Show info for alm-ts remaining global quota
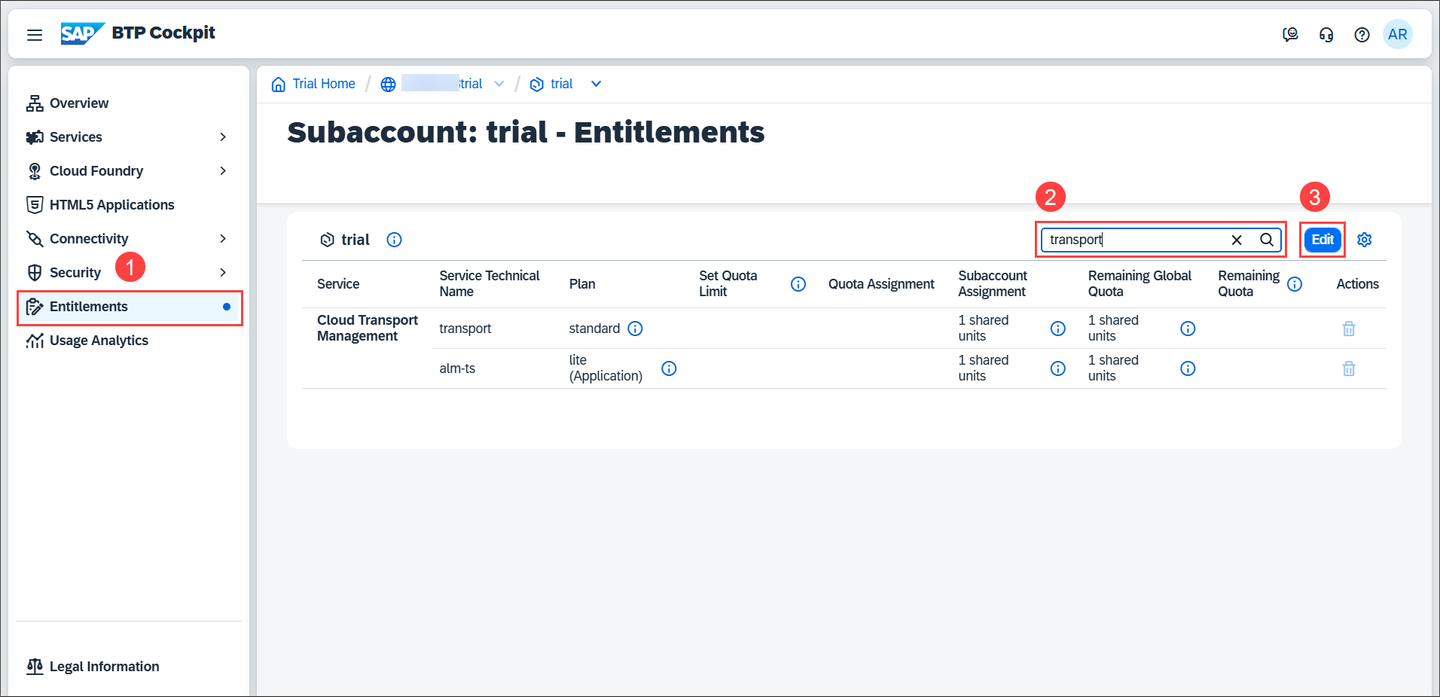1440x697 pixels. 1188,368
